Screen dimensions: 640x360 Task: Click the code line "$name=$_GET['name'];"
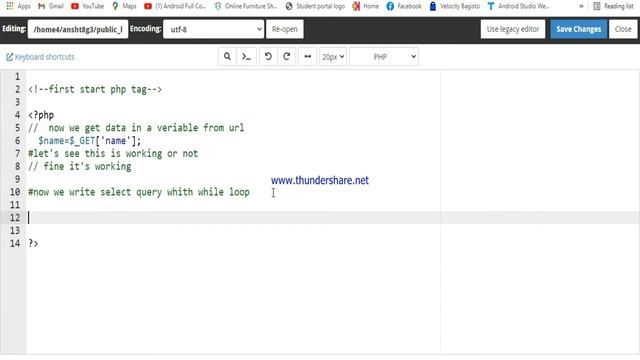tap(89, 141)
